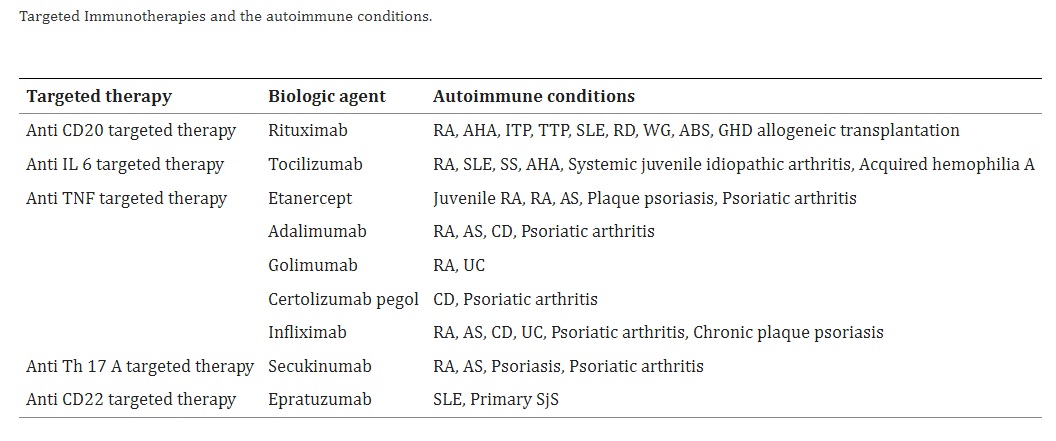Click the table caption about Targeted Immunotherapies
Screen dimensions: 1056x441
click(x=226, y=16)
